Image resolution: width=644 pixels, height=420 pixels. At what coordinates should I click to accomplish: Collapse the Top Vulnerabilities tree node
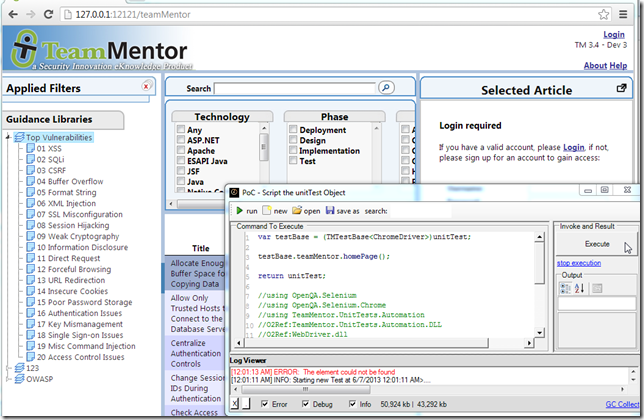(x=8, y=137)
